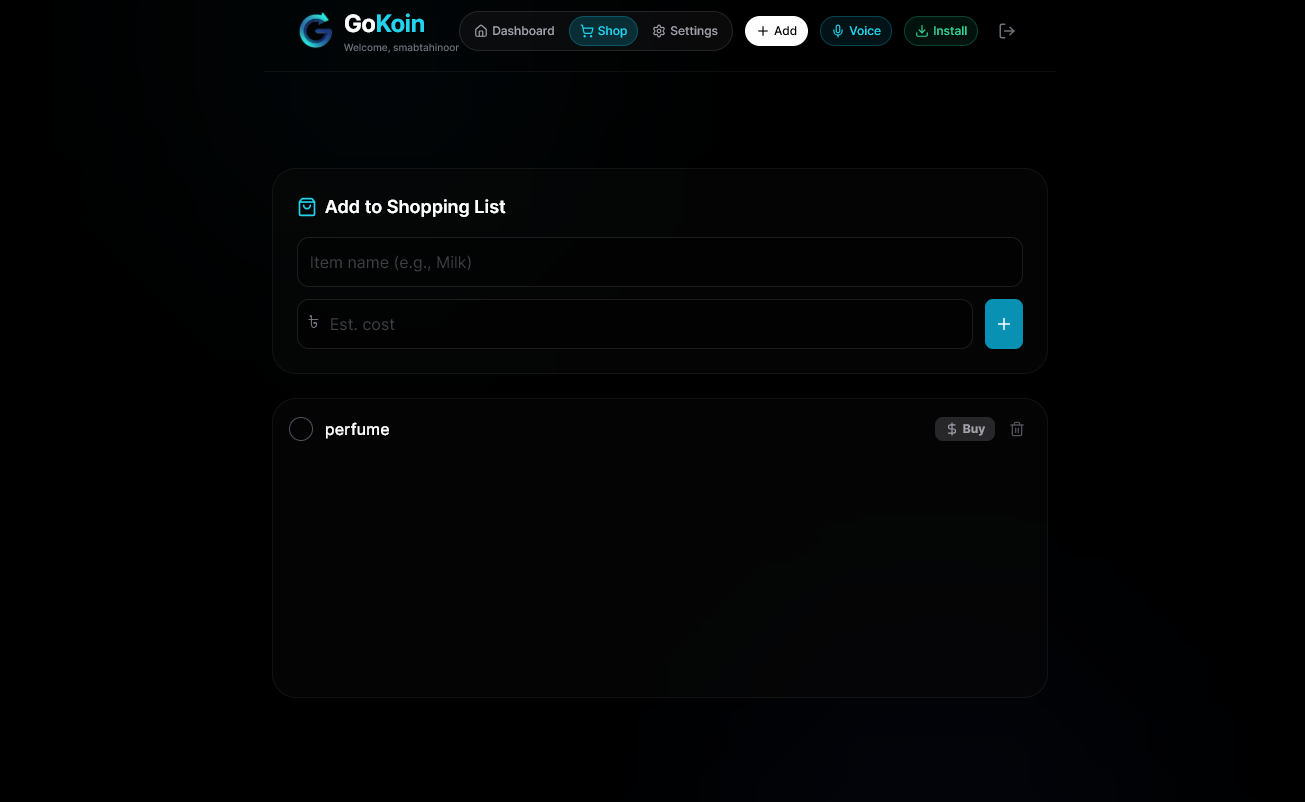Click the taka currency symbol
The height and width of the screenshot is (802, 1305).
314,322
